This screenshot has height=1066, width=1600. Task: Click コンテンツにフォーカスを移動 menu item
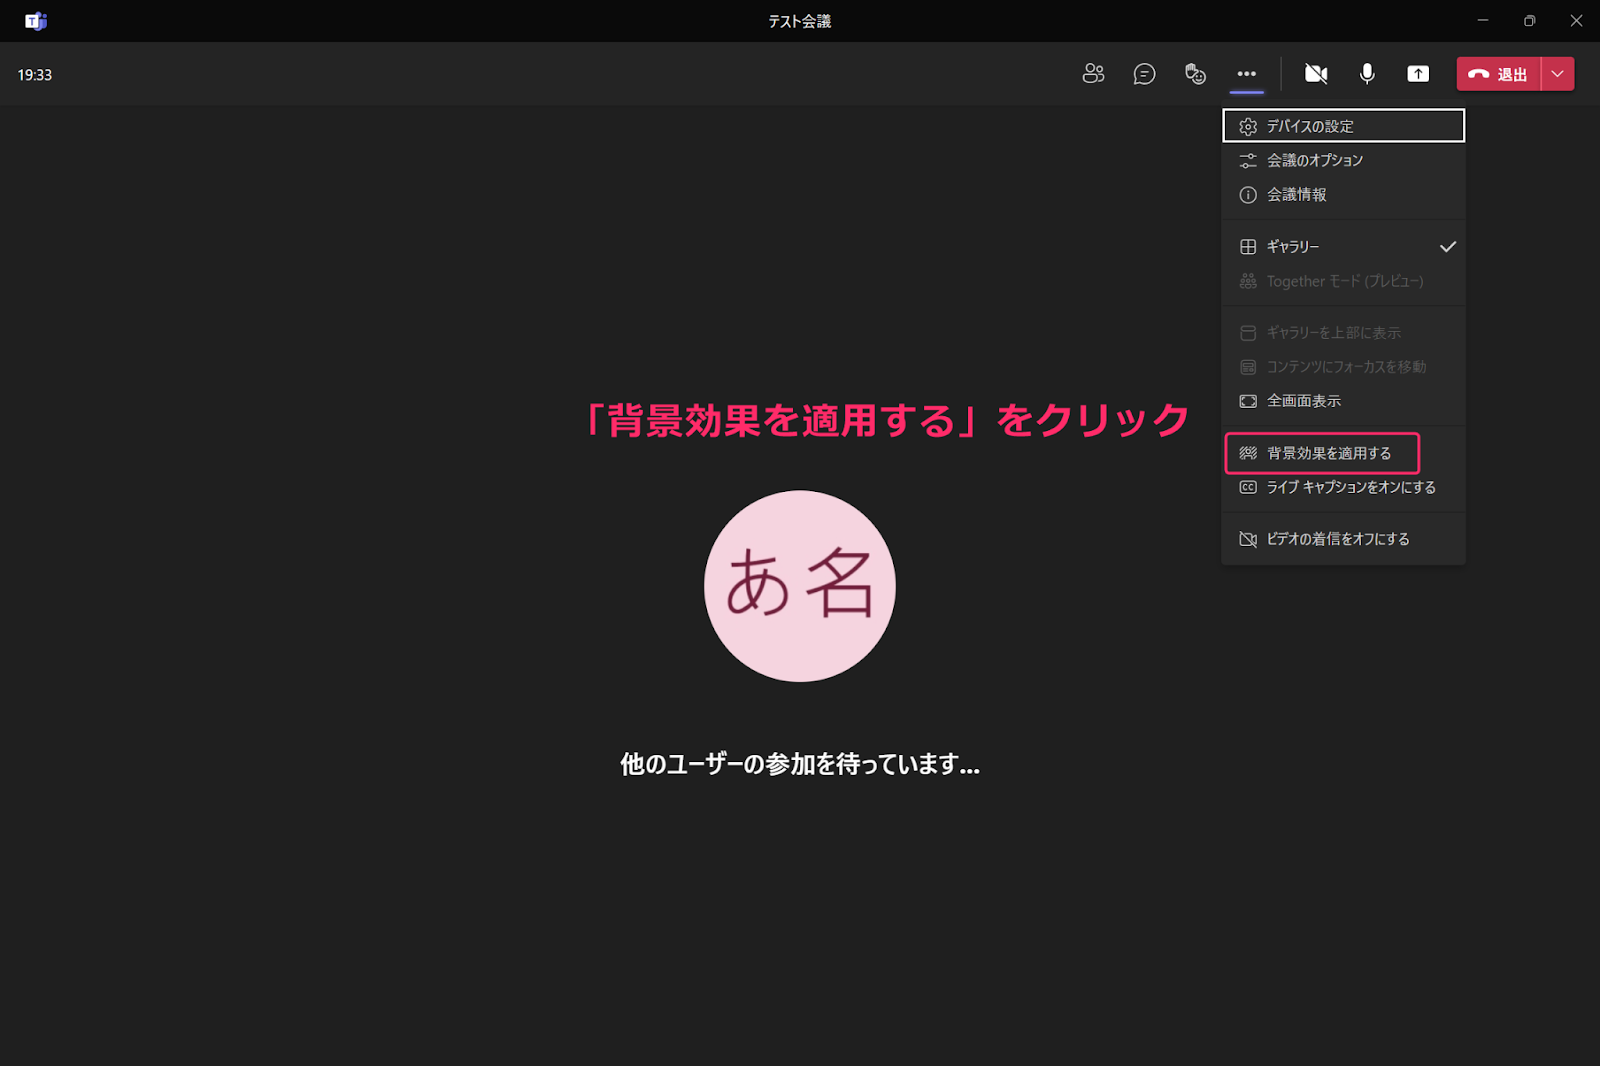tap(1343, 367)
